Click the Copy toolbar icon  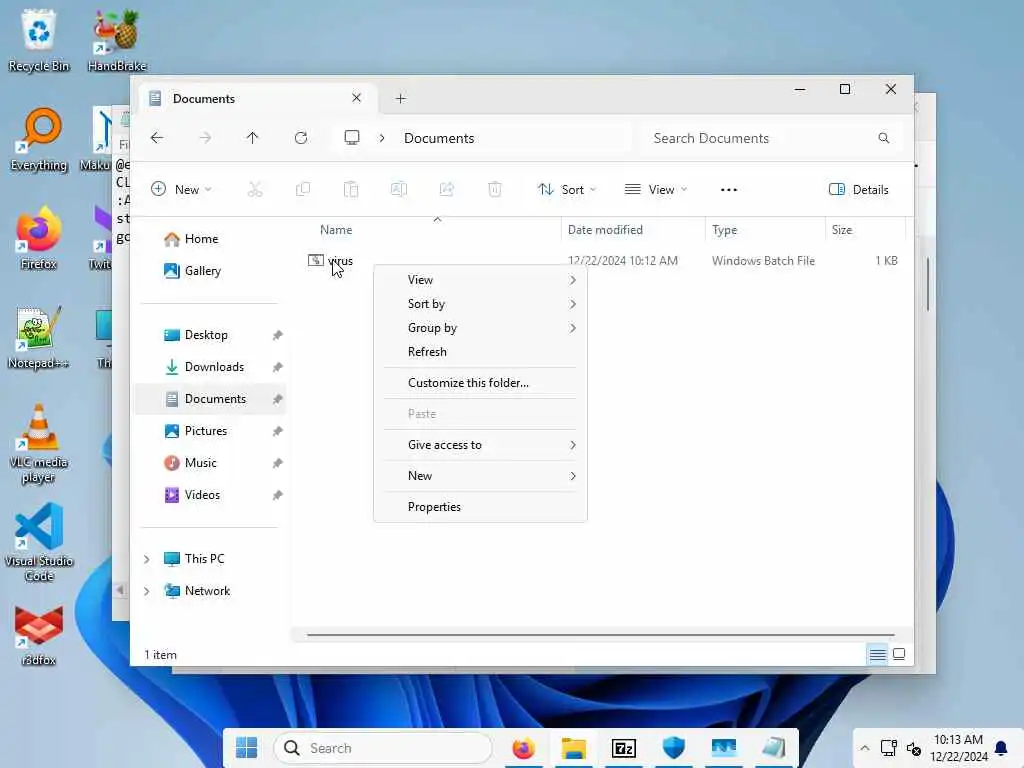[x=303, y=189]
